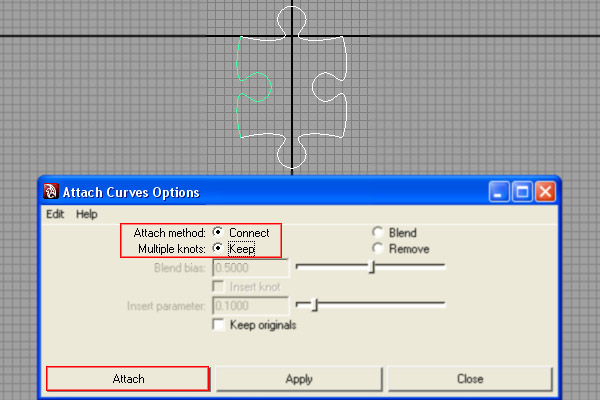Screen dimensions: 600x400
Task: Click the Apply button
Action: point(299,379)
